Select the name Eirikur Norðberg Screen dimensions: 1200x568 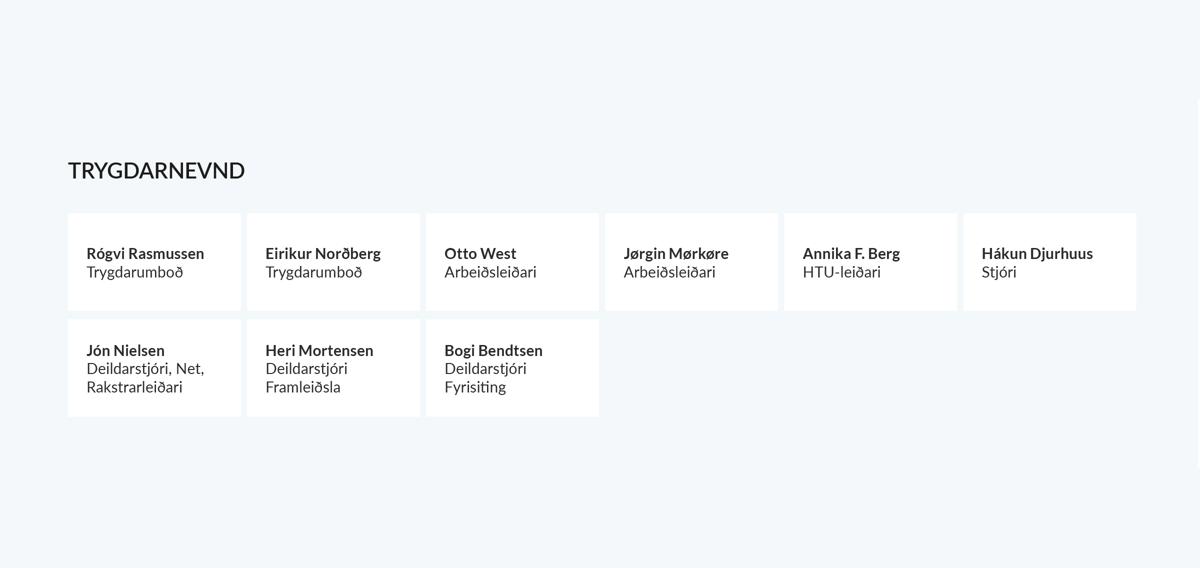[323, 254]
